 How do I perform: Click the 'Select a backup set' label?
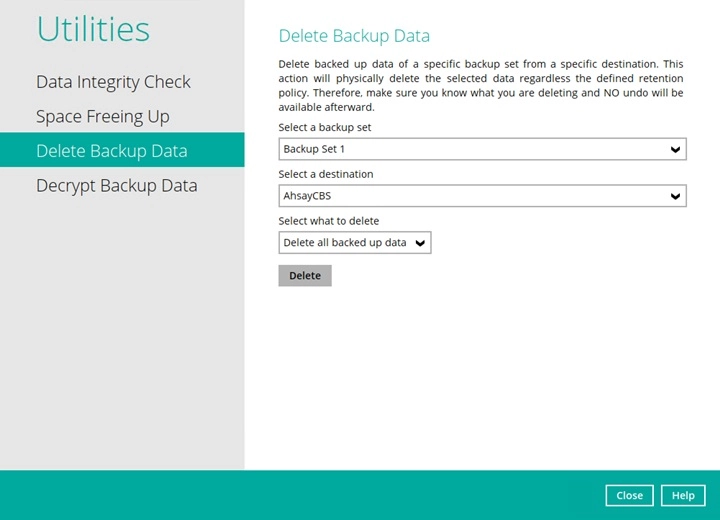pos(325,127)
